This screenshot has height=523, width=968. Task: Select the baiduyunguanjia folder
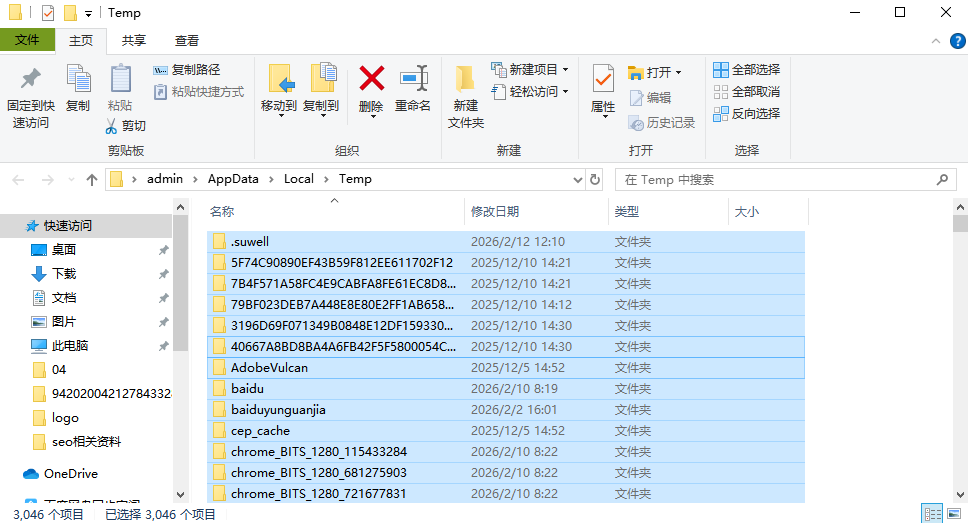pos(506,410)
